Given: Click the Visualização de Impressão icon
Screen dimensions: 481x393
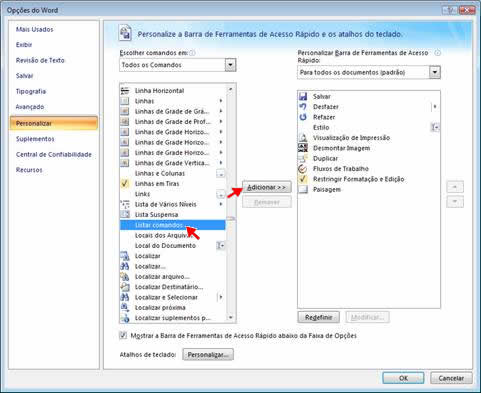Looking at the screenshot, I should [303, 138].
